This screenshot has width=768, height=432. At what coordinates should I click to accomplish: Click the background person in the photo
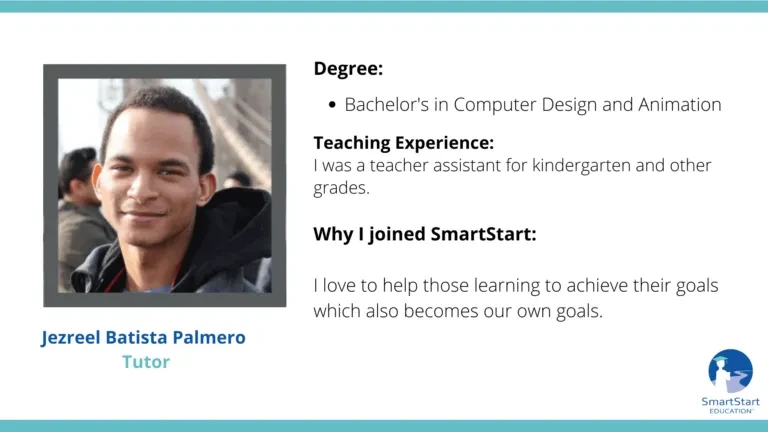(81, 216)
